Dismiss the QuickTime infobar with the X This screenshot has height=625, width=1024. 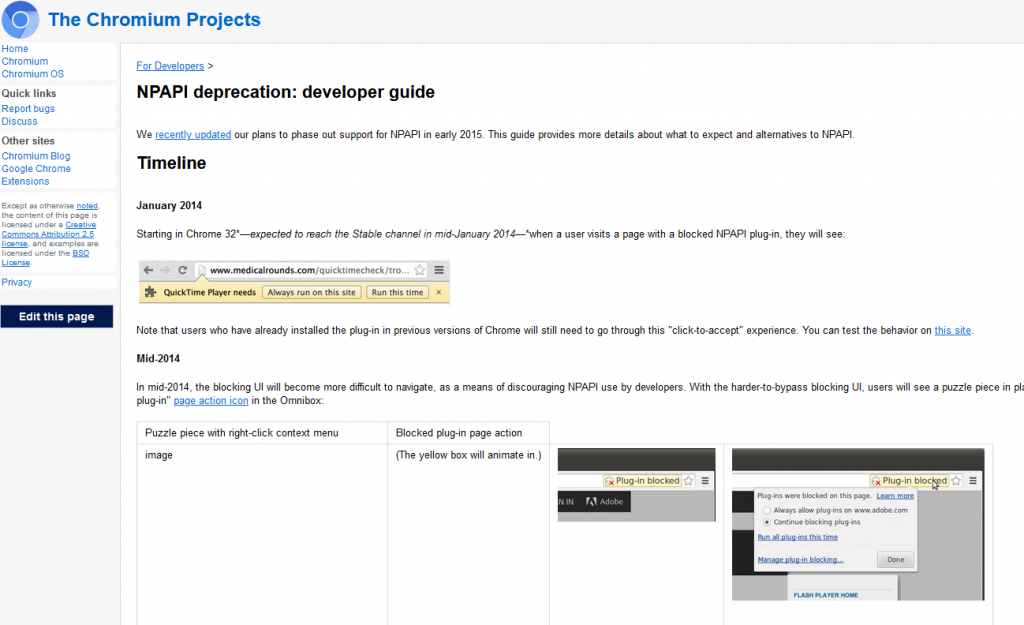click(x=438, y=292)
